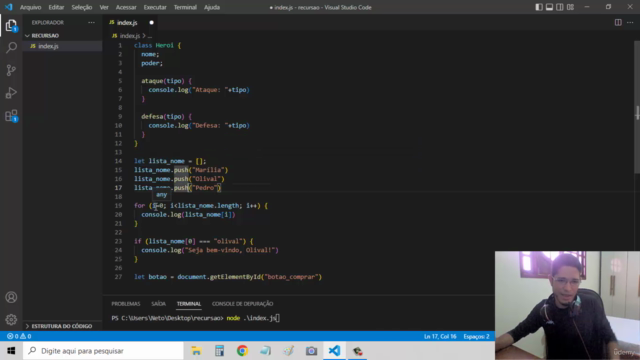Click the VS Code logo in title bar
The height and width of the screenshot is (360, 640).
pyautogui.click(x=9, y=7)
